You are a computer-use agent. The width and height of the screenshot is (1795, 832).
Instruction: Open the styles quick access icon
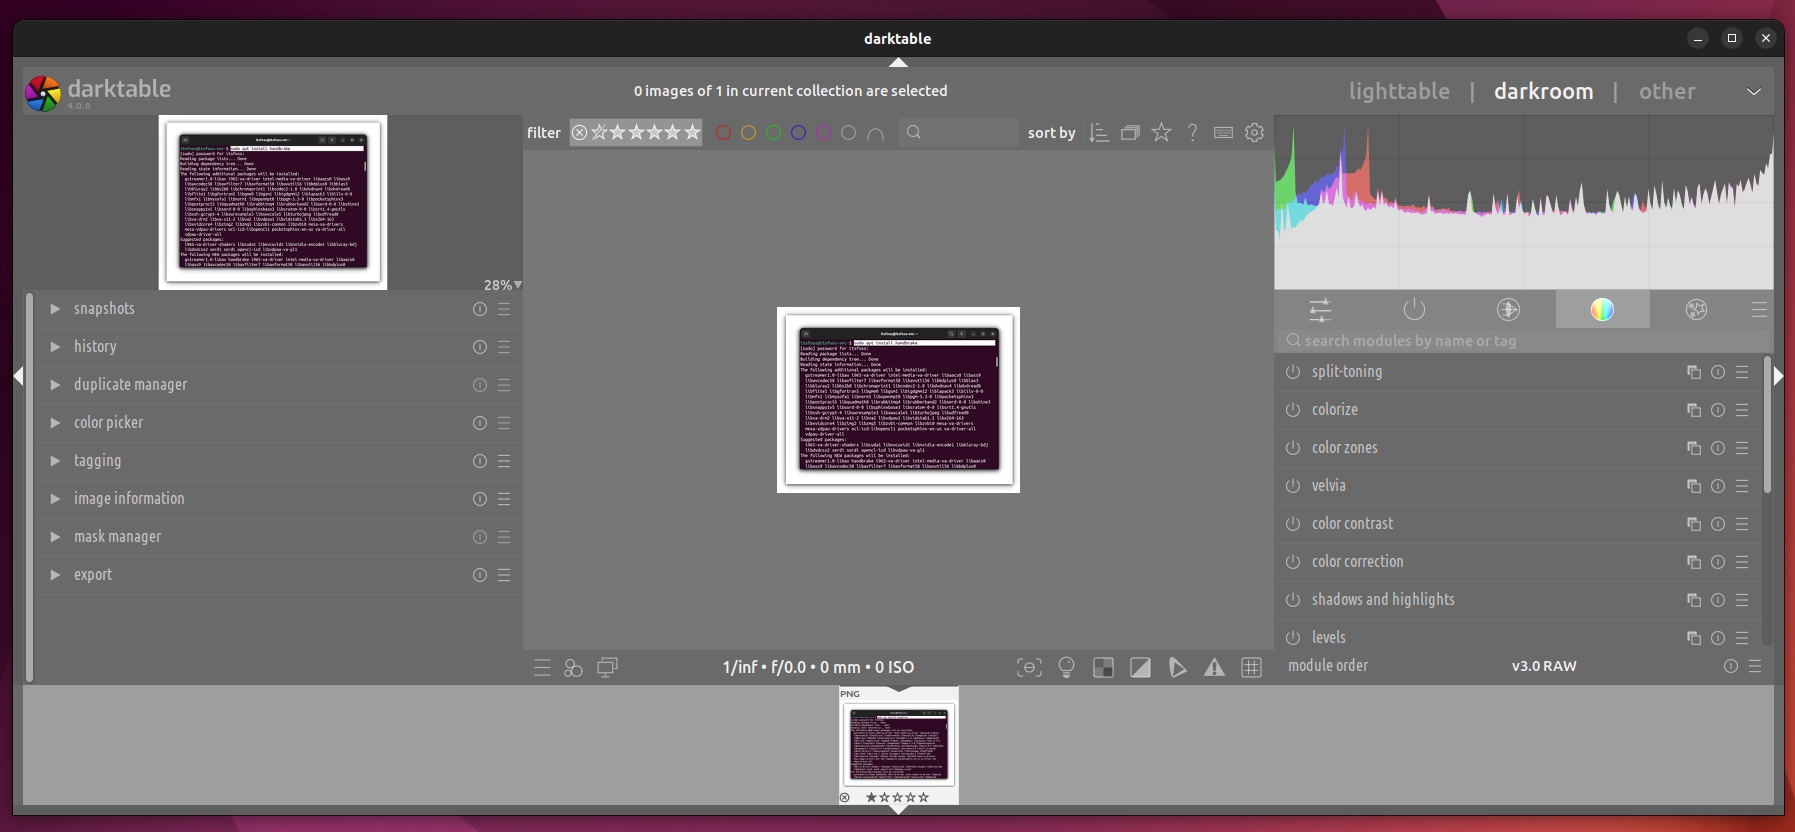click(573, 668)
